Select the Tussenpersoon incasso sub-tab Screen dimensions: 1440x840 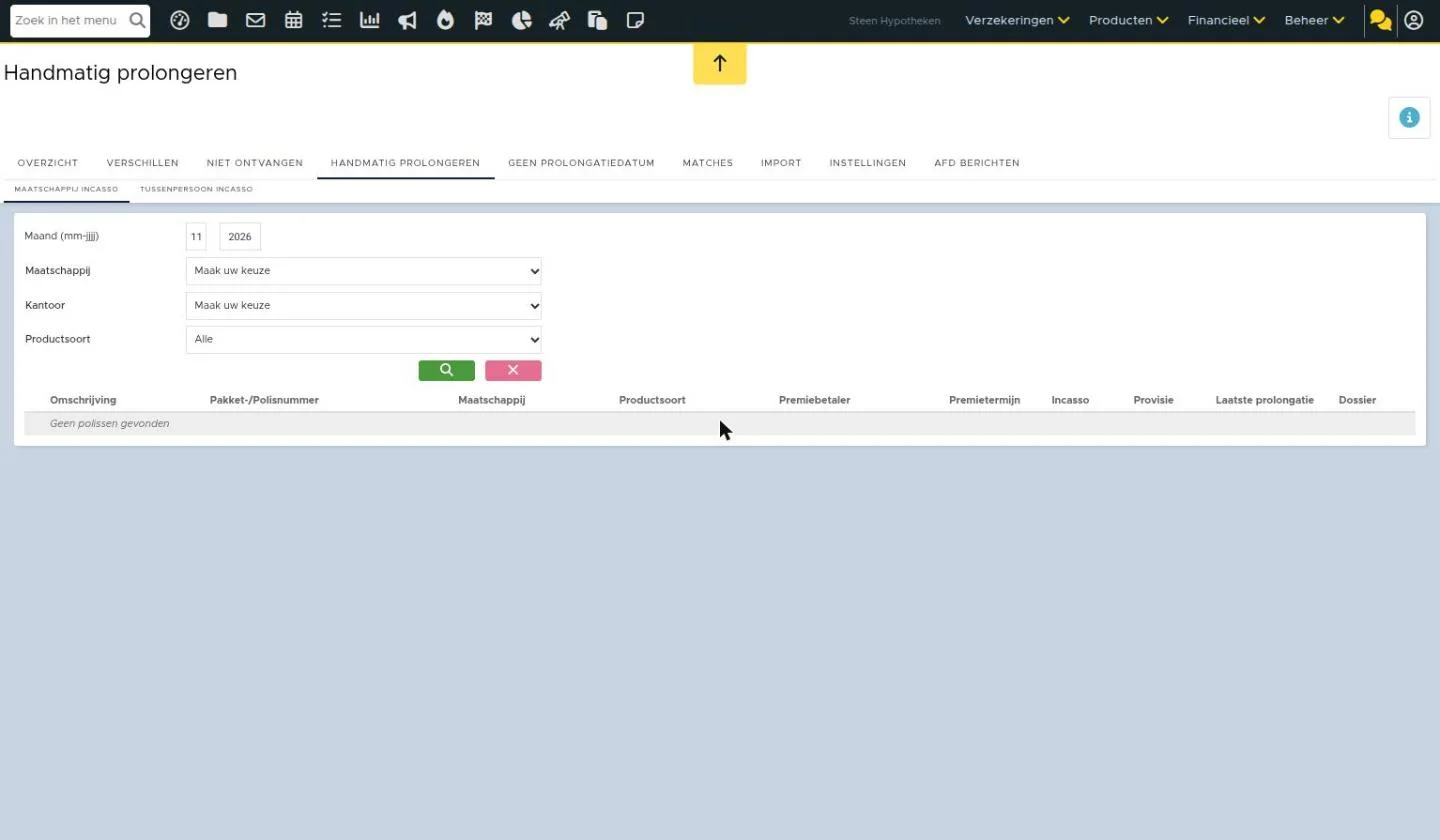pyautogui.click(x=196, y=189)
